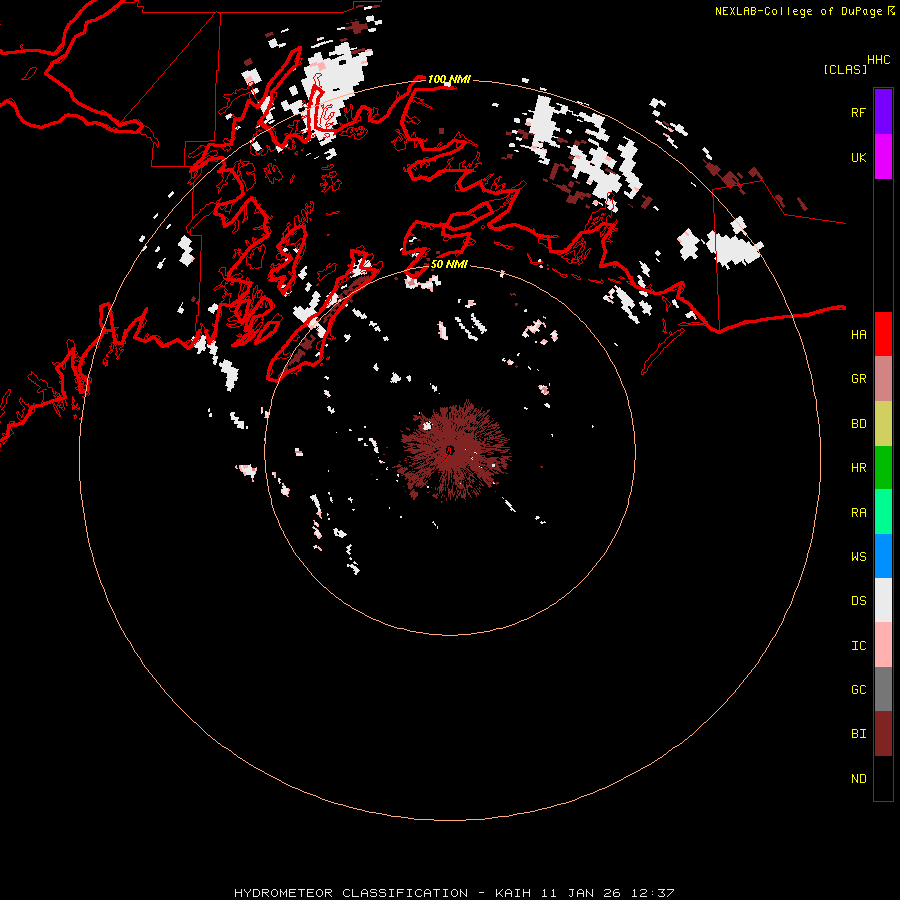Click the NEXLAB-College of DuPage credit text
The width and height of the screenshot is (900, 900).
click(x=798, y=11)
